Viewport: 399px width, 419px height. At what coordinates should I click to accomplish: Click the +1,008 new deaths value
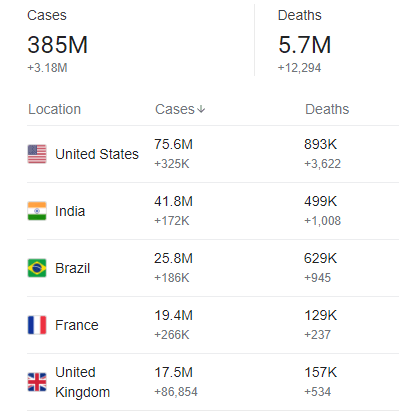(x=322, y=221)
